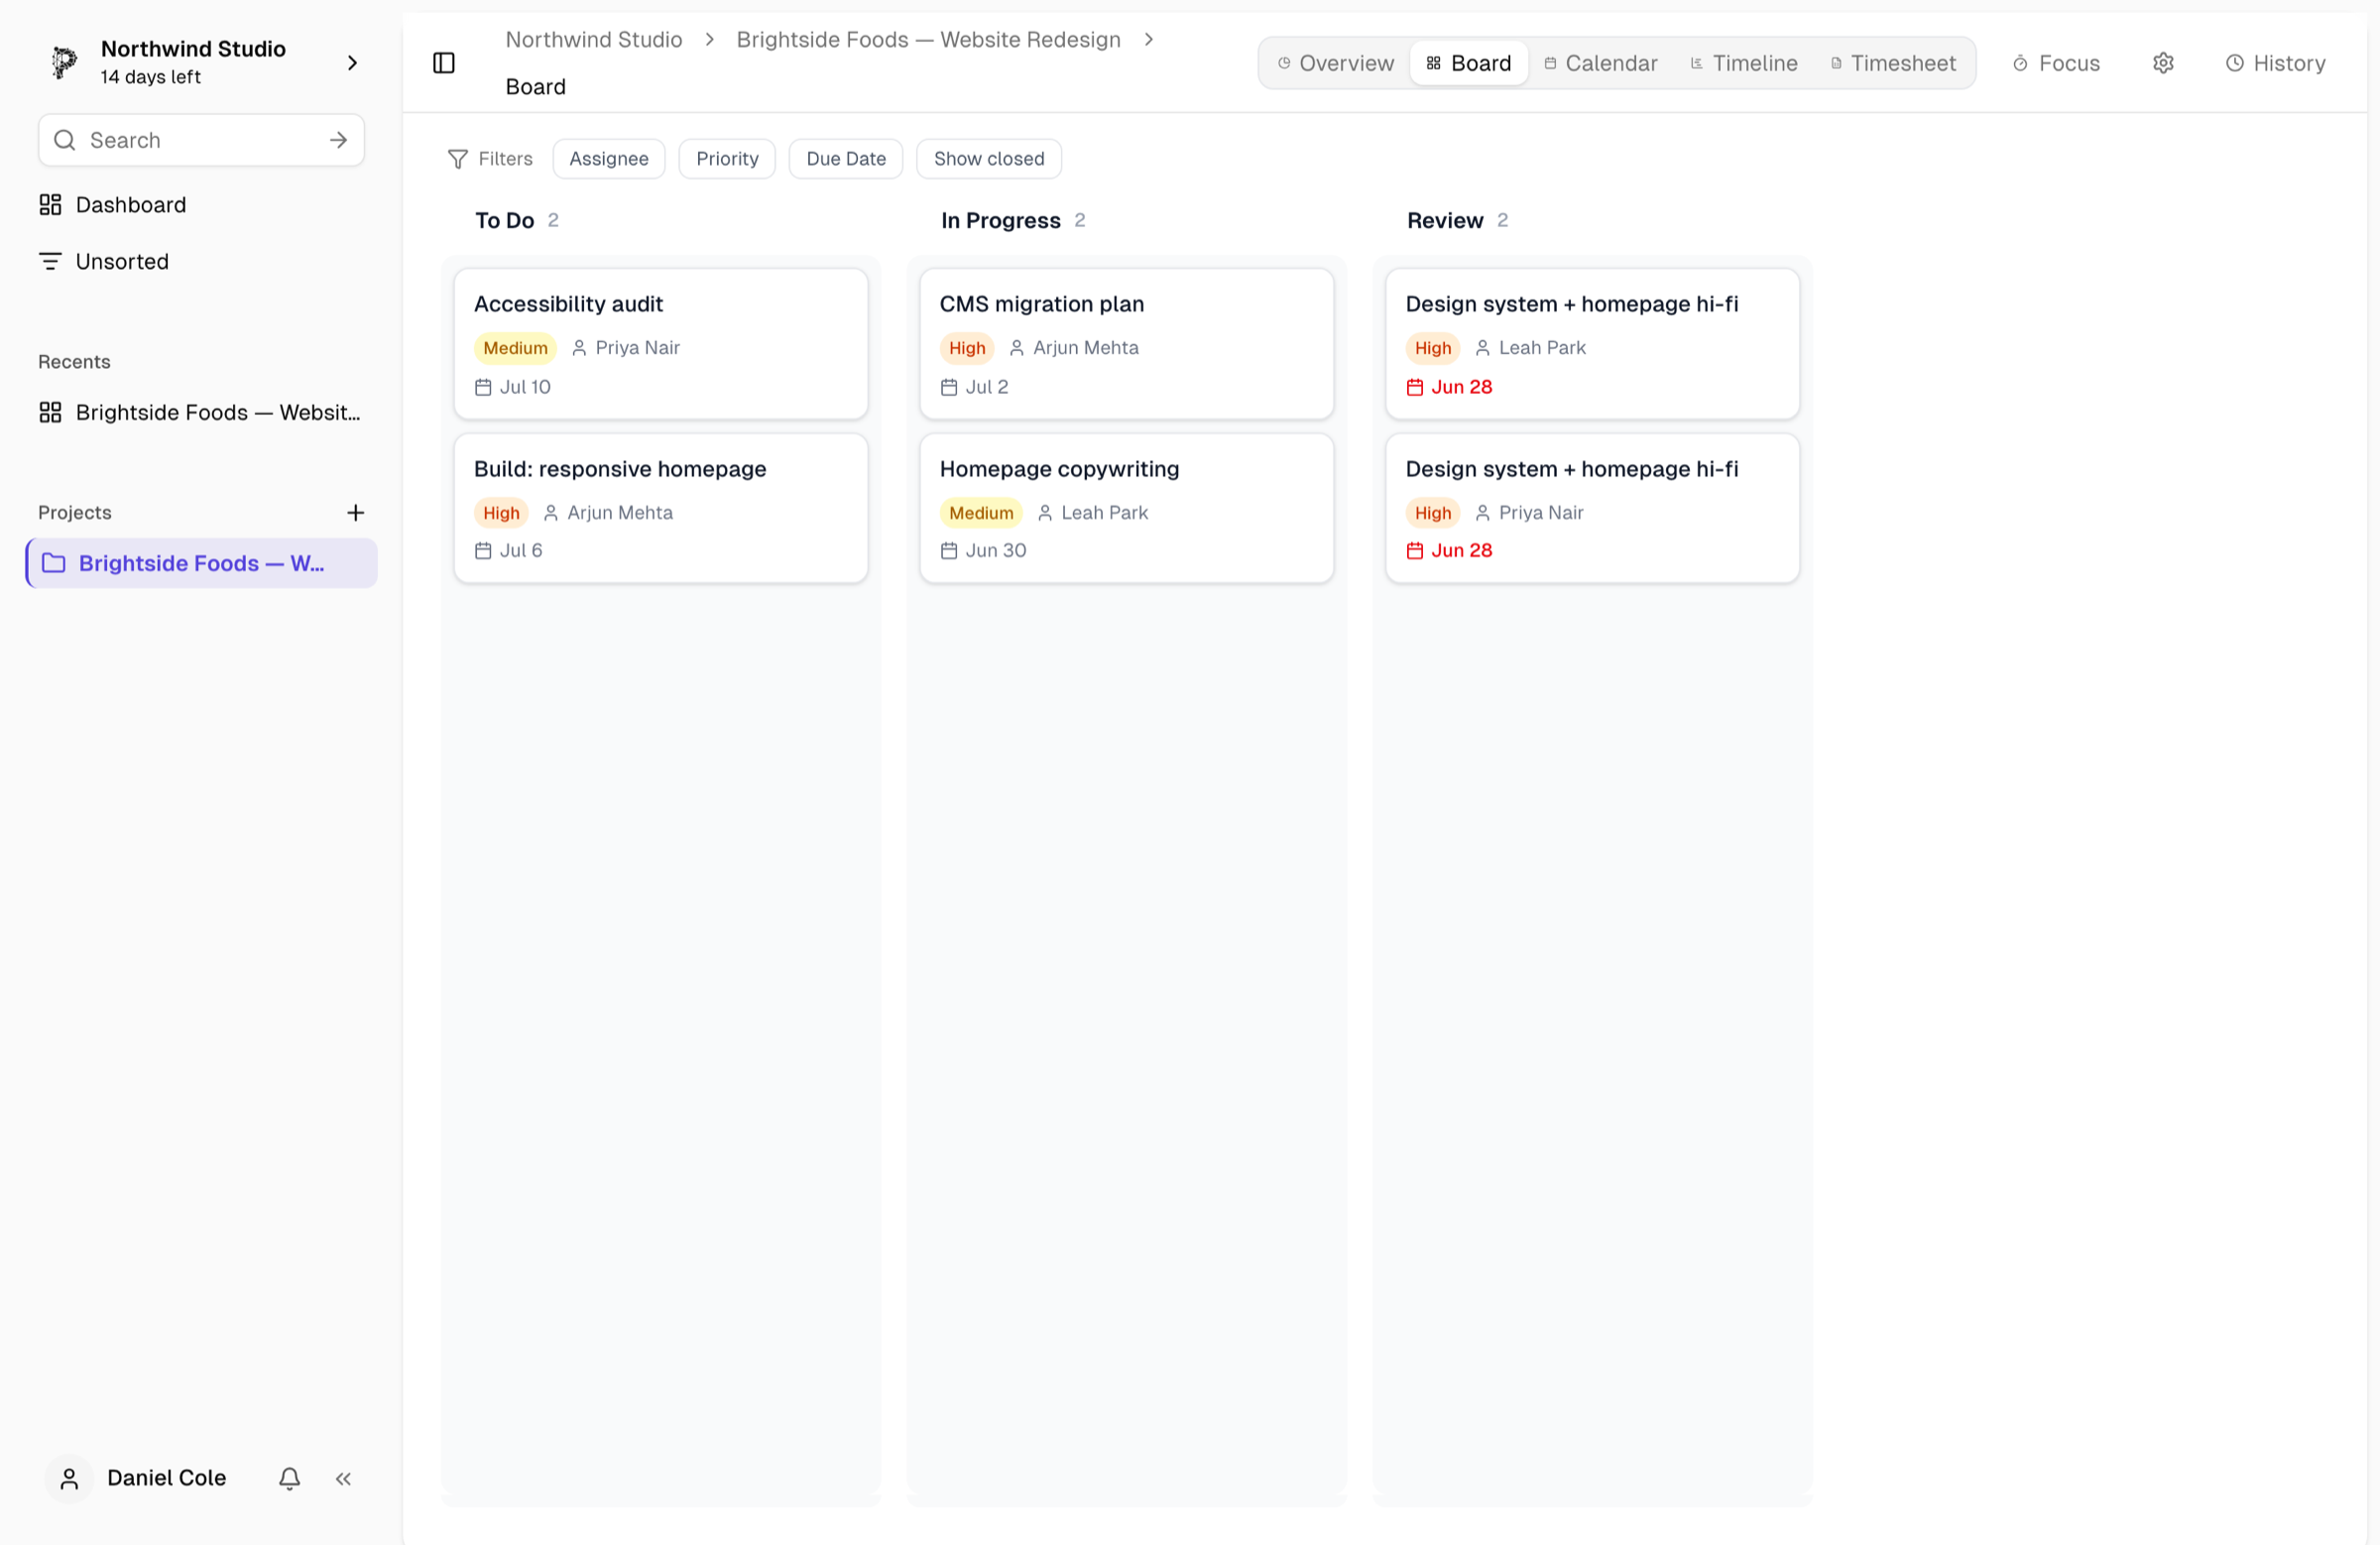
Task: Click the In Progress column header
Action: [x=1001, y=220]
